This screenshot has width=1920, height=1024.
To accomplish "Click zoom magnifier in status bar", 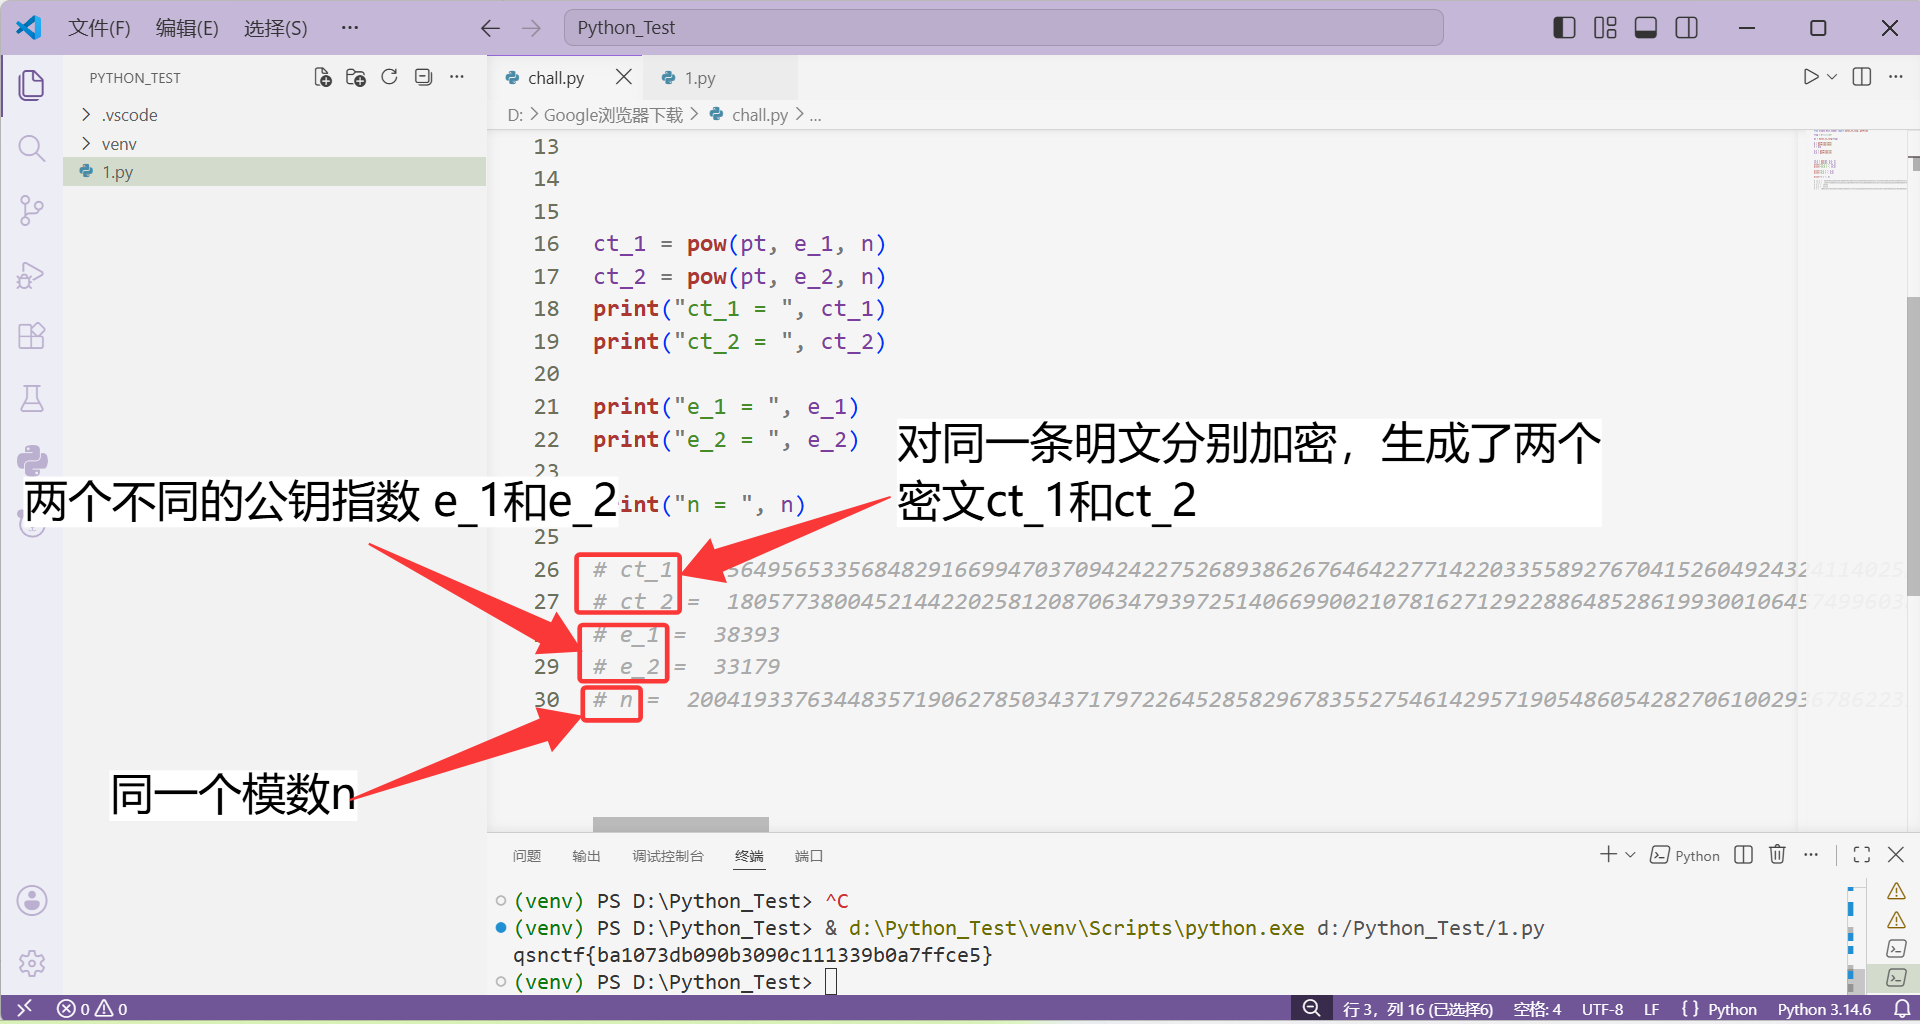I will (1311, 1009).
